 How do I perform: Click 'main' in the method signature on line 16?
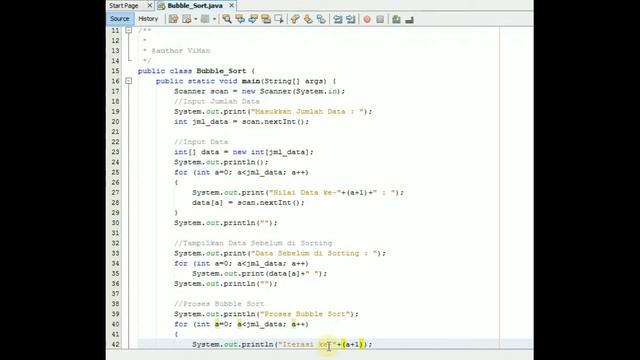[251, 81]
